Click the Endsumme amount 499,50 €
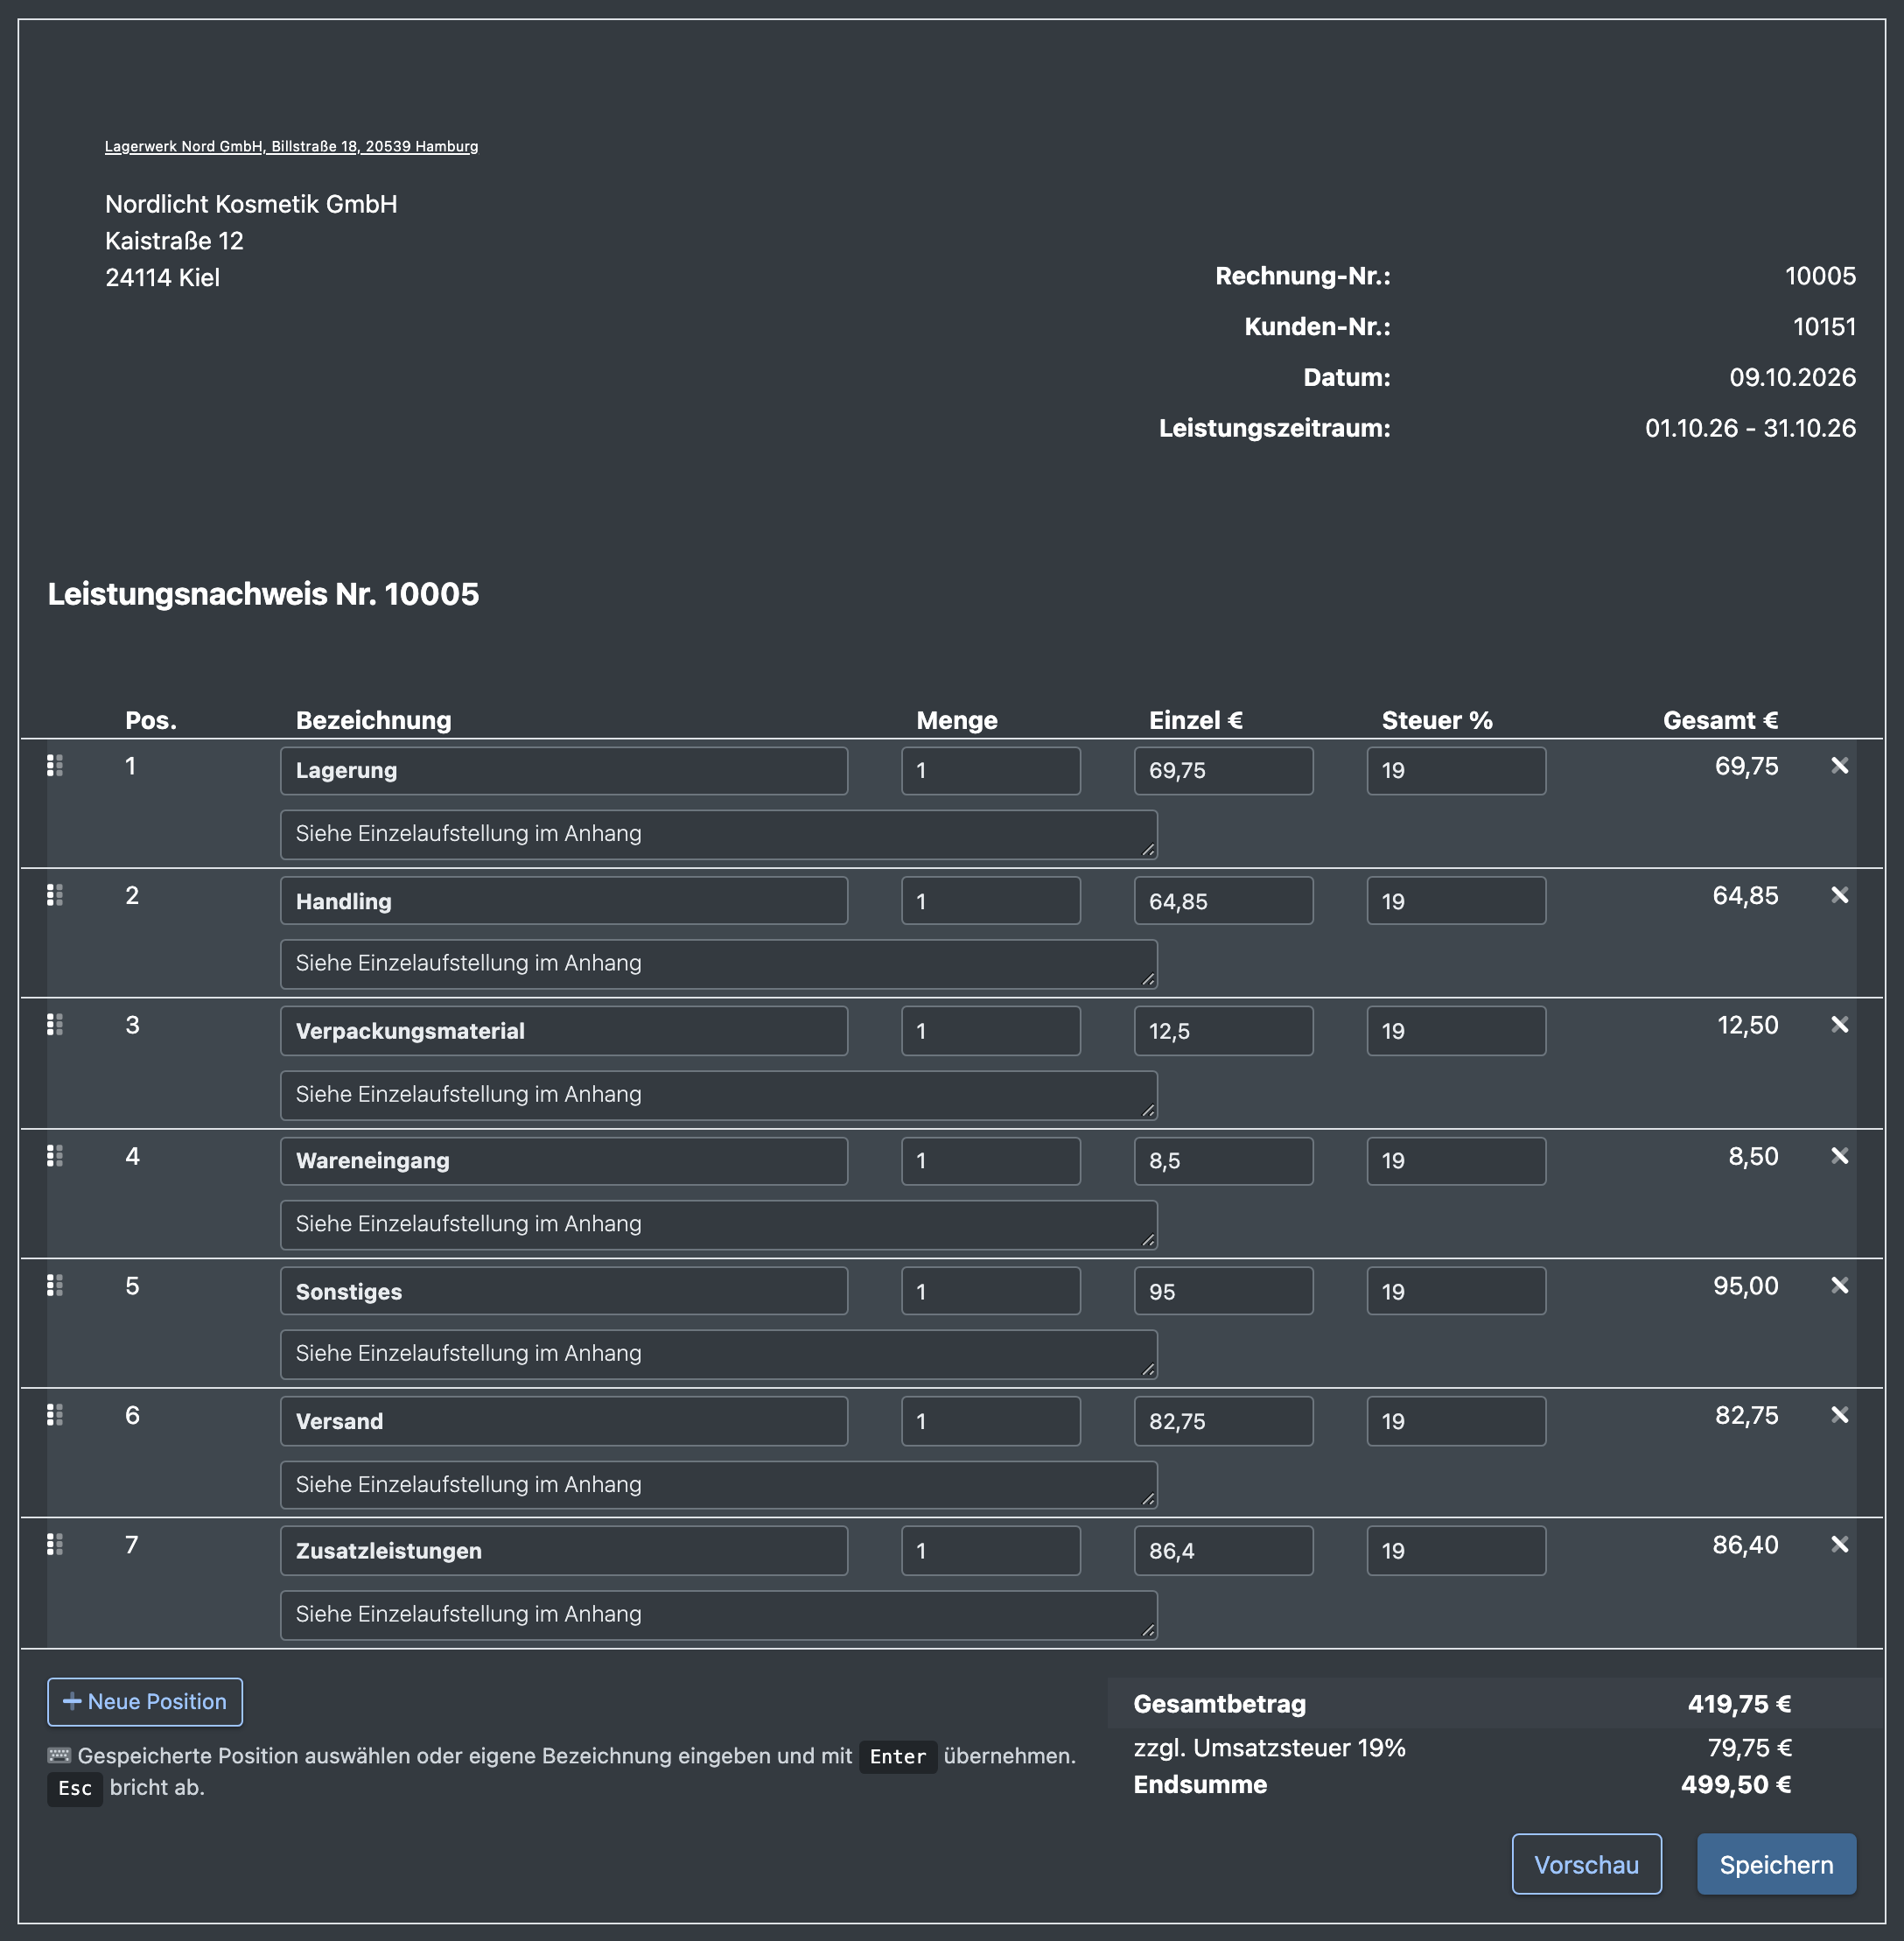The width and height of the screenshot is (1904, 1941). 1736,1785
